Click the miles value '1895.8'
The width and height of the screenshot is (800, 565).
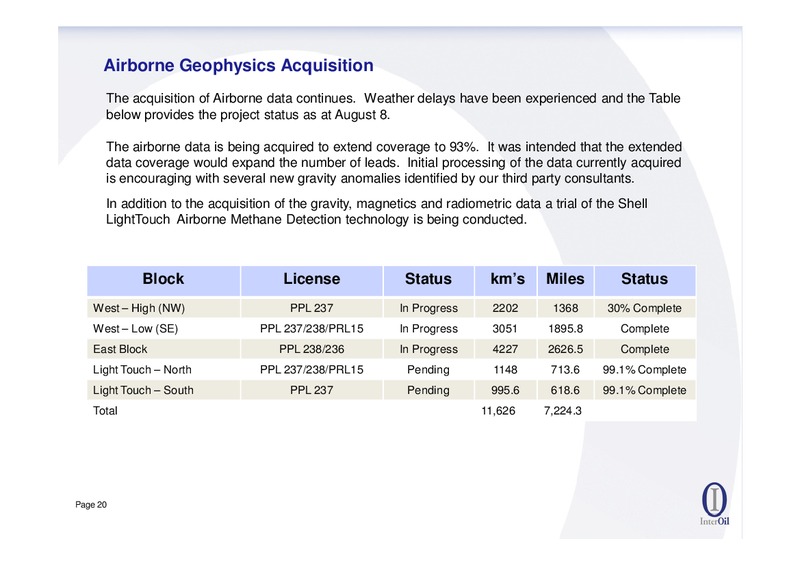[x=565, y=329]
